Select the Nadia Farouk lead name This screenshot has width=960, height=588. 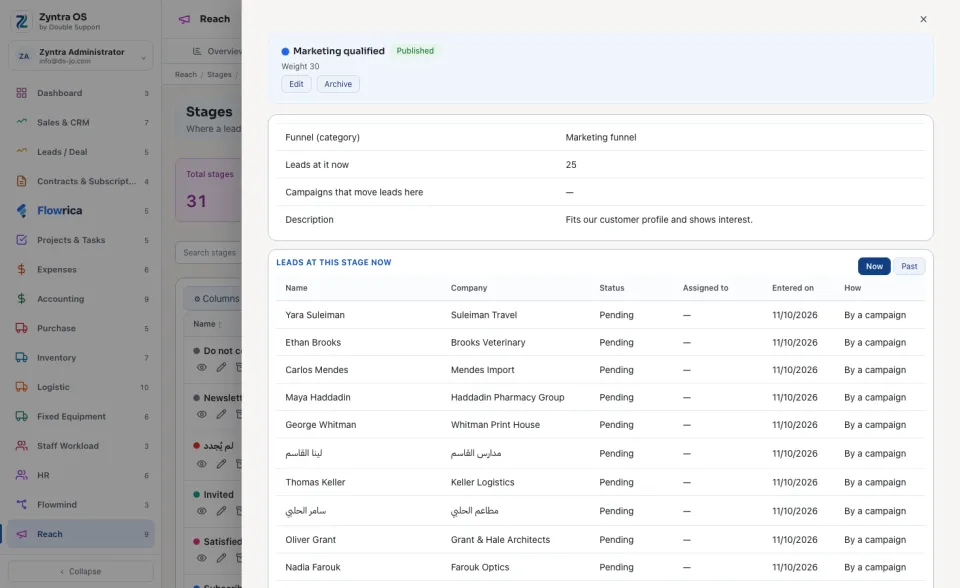pyautogui.click(x=313, y=568)
